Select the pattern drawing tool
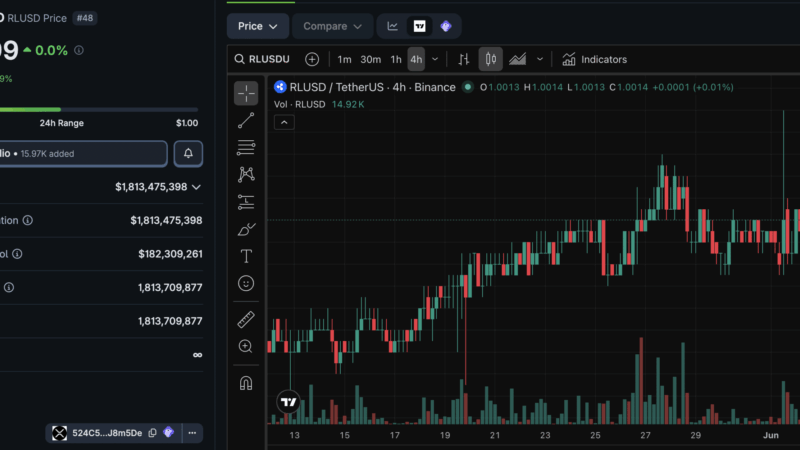Viewport: 800px width, 450px height. tap(246, 174)
